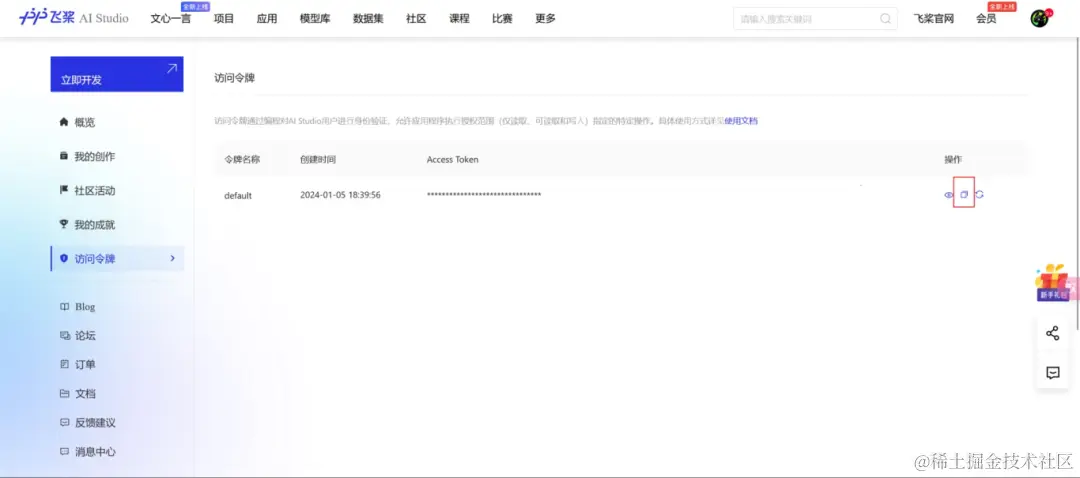Click the 立即开发 button
This screenshot has height=478, width=1080.
[x=117, y=74]
